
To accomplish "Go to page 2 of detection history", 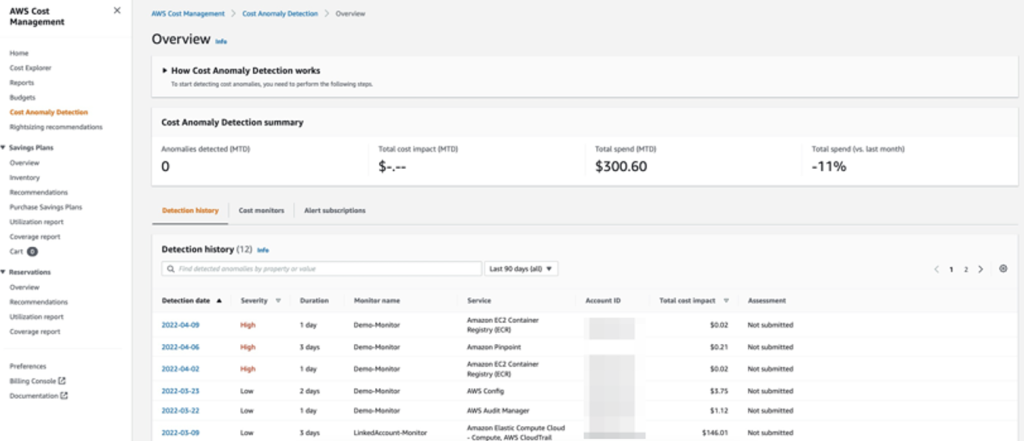I will [966, 269].
